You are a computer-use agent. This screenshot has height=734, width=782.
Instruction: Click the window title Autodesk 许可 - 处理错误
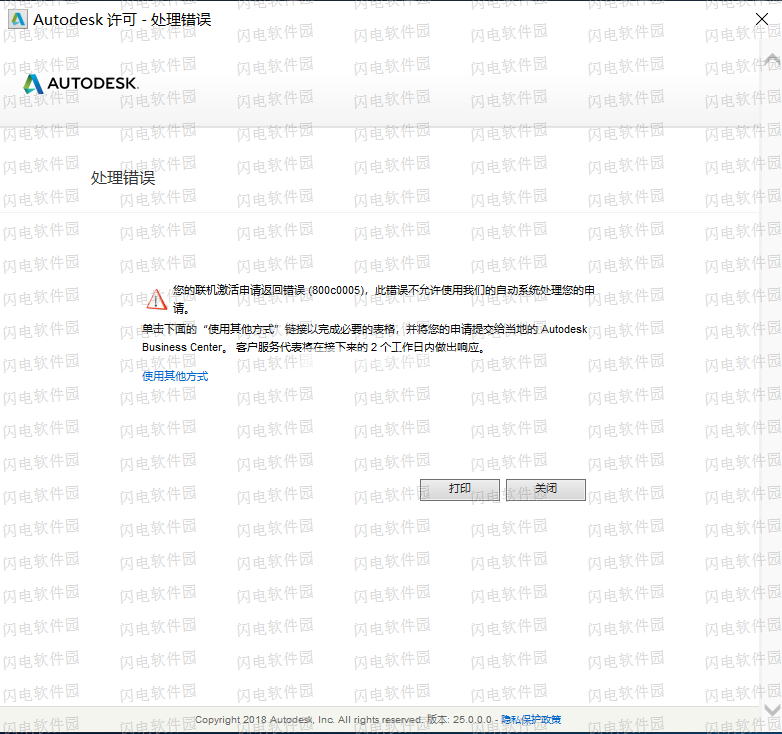[122, 19]
